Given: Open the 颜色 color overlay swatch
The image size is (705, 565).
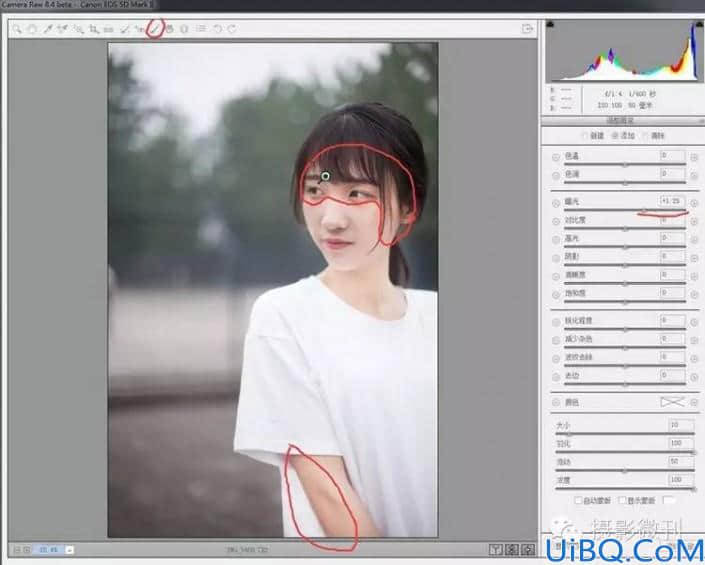Looking at the screenshot, I should [x=672, y=402].
